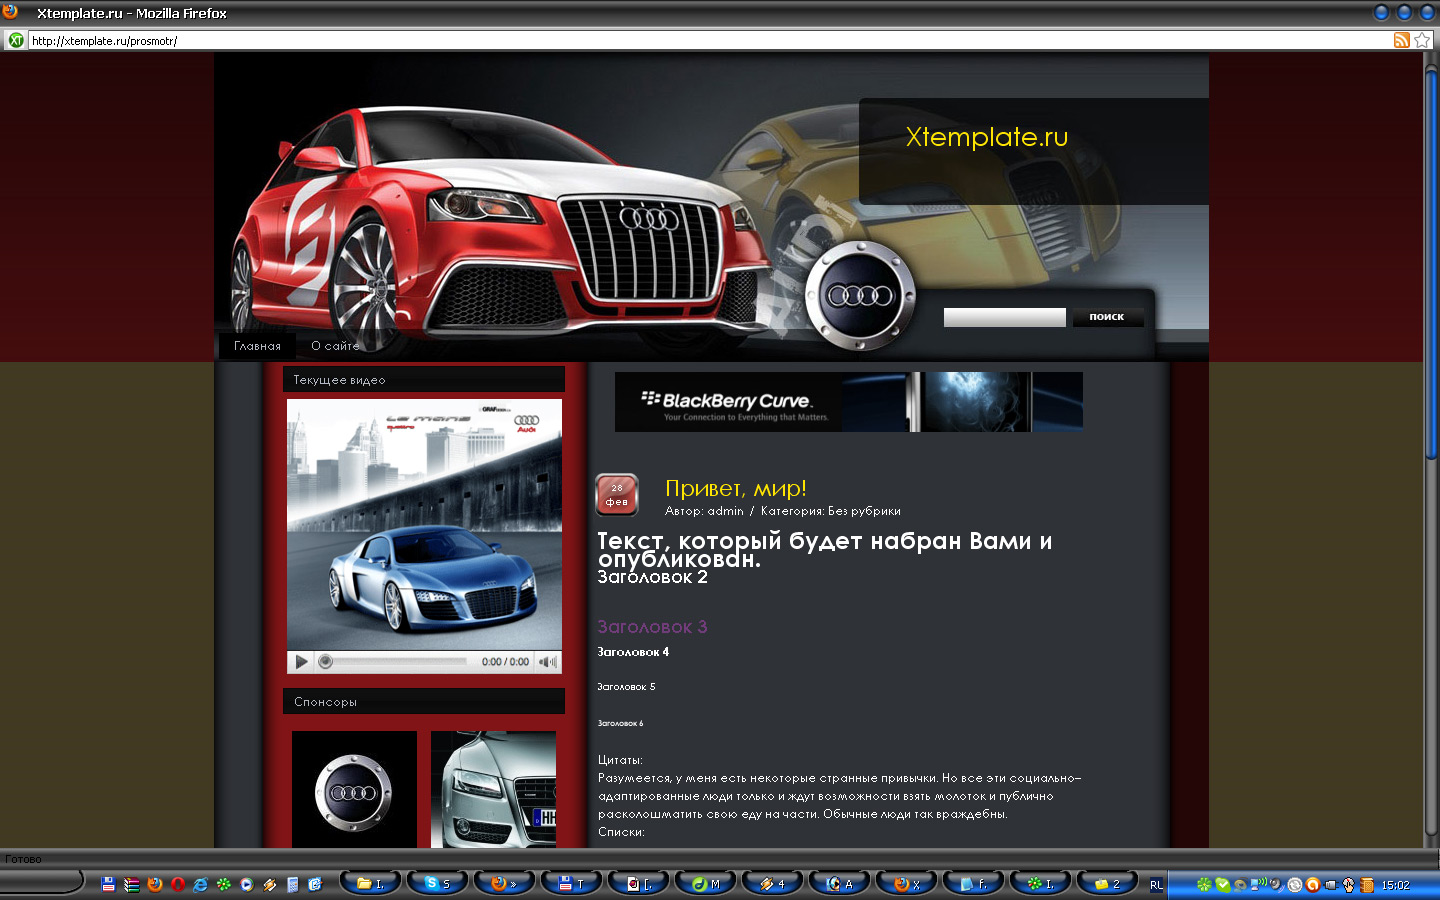Click the pointing hand tray icon
1440x900 pixels.
tap(1348, 885)
